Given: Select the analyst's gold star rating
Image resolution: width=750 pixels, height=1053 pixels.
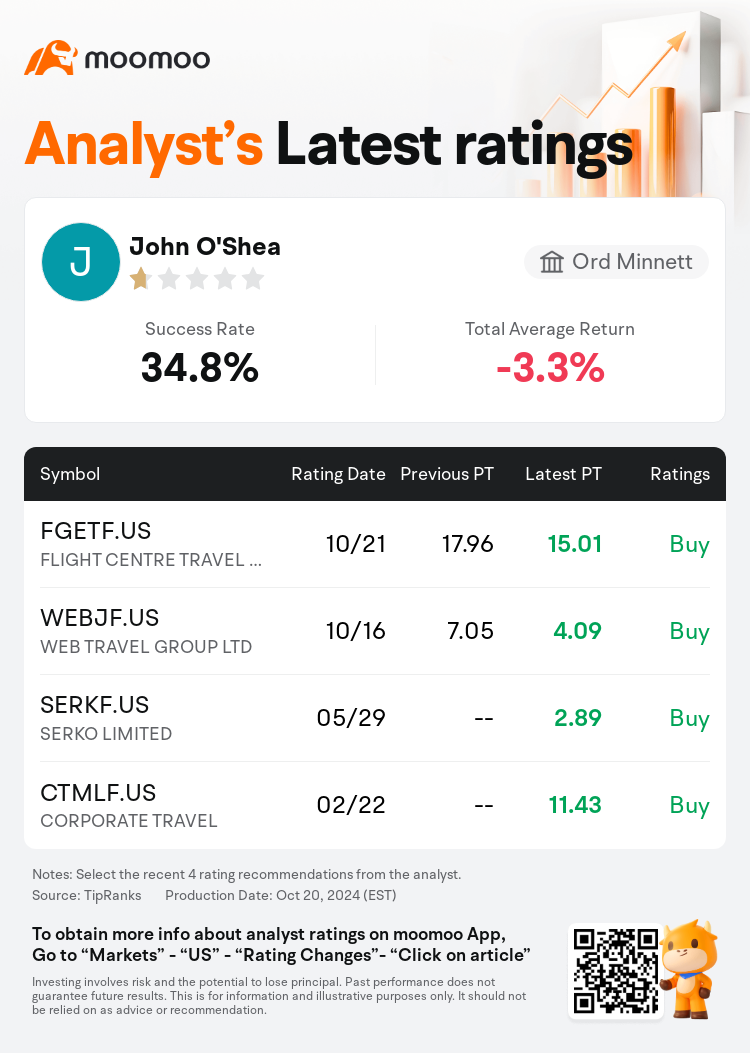Looking at the screenshot, I should pyautogui.click(x=140, y=278).
